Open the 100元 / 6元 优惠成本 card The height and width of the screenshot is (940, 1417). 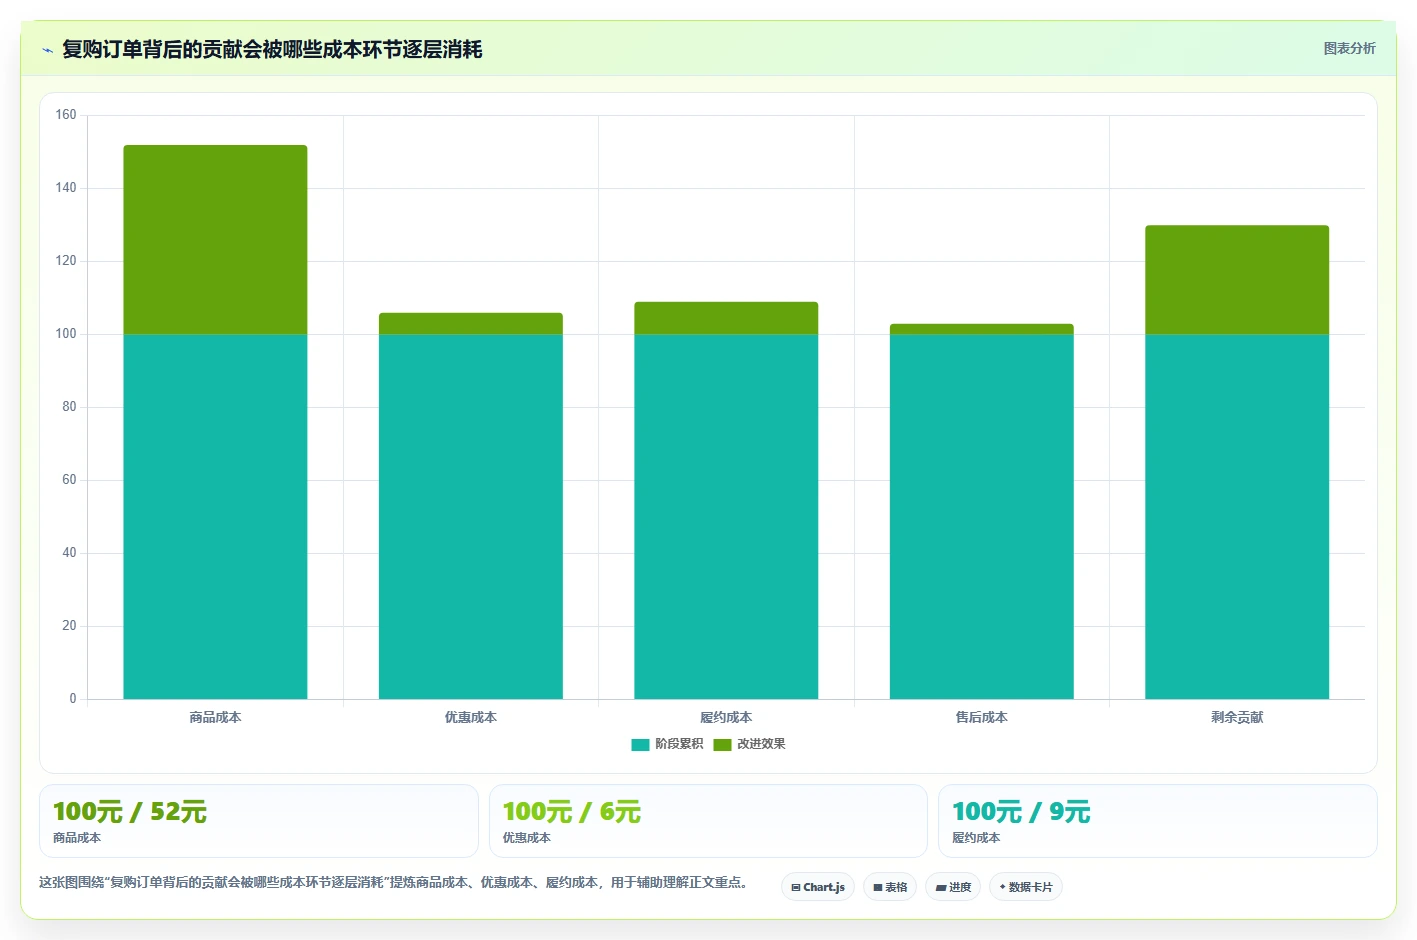[x=708, y=821]
